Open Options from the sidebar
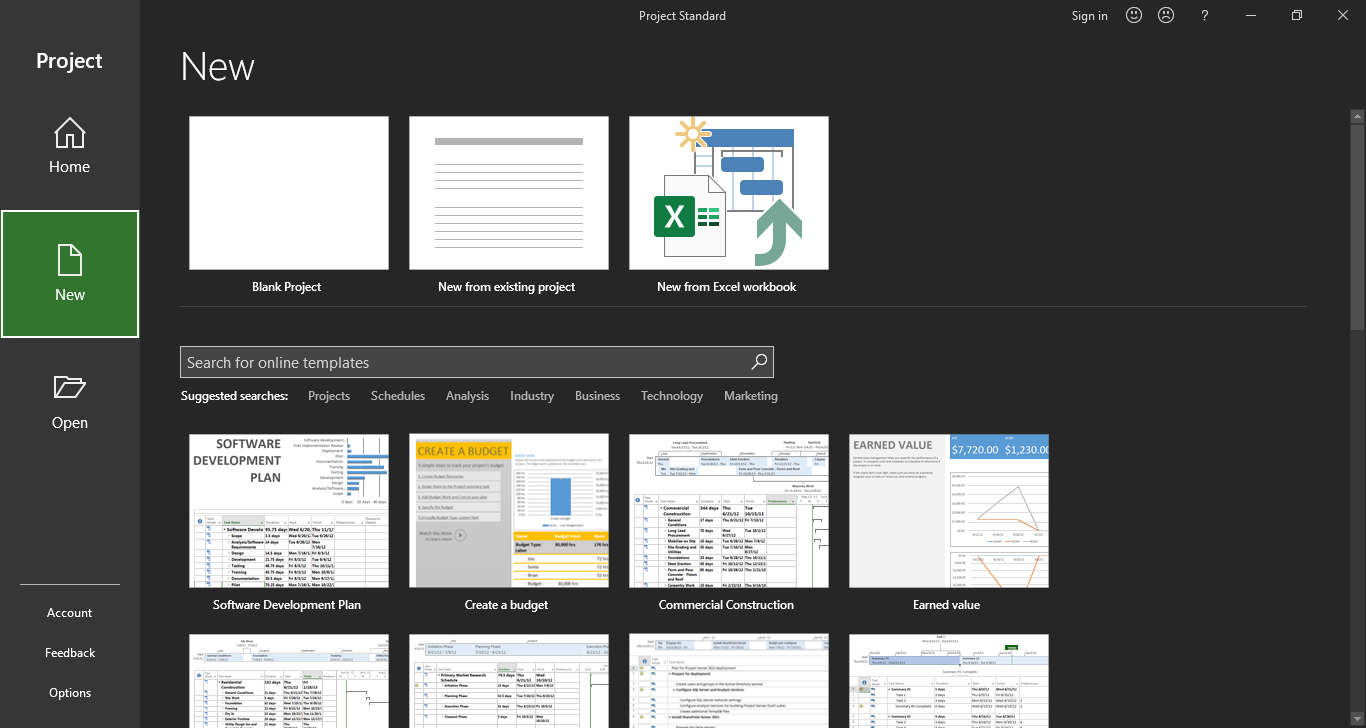This screenshot has width=1366, height=728. pyautogui.click(x=69, y=693)
